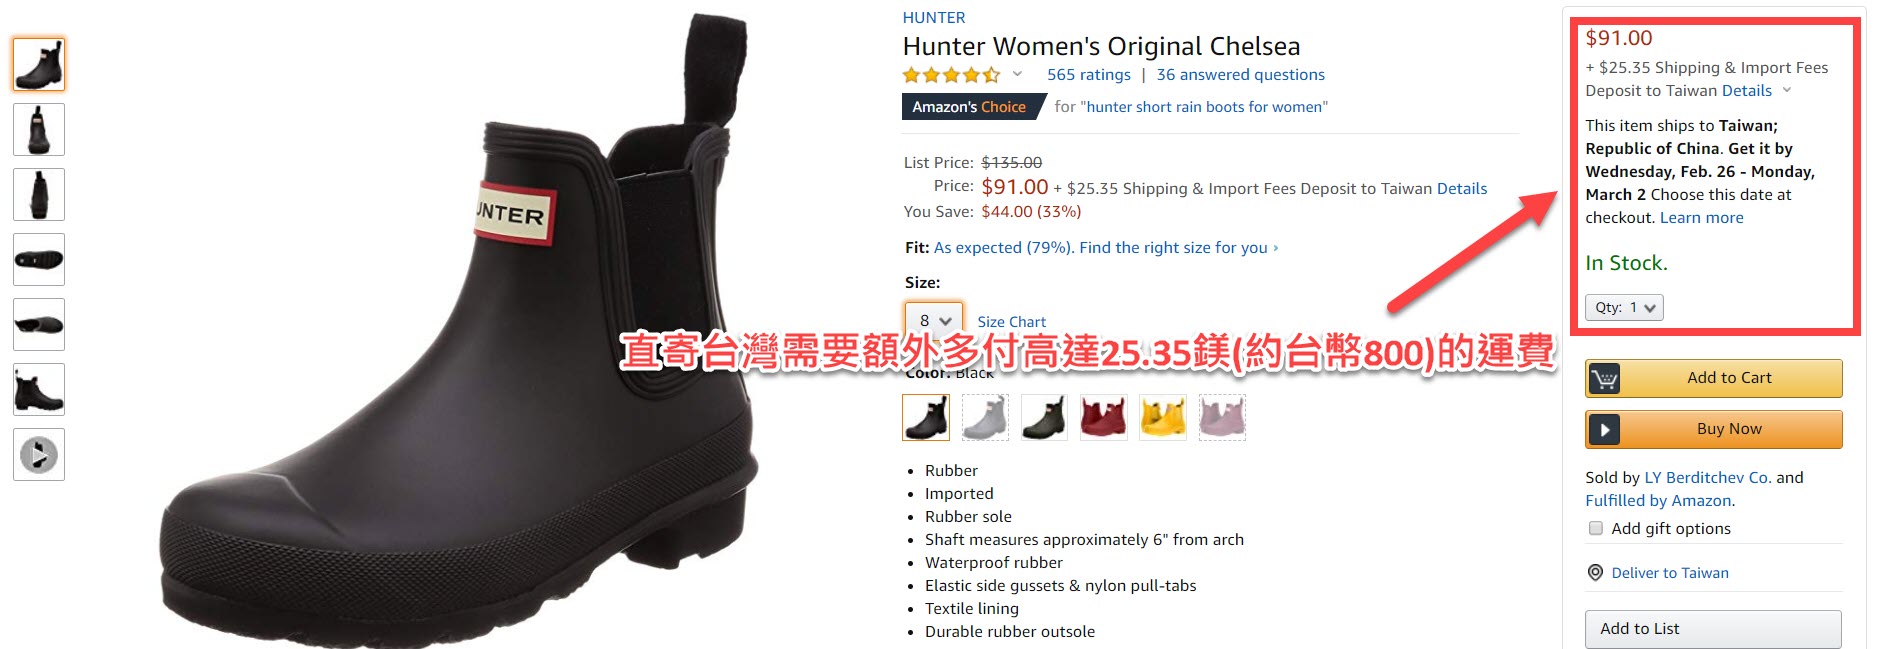Open 36 answered questions link
The width and height of the screenshot is (1879, 649).
click(1241, 75)
